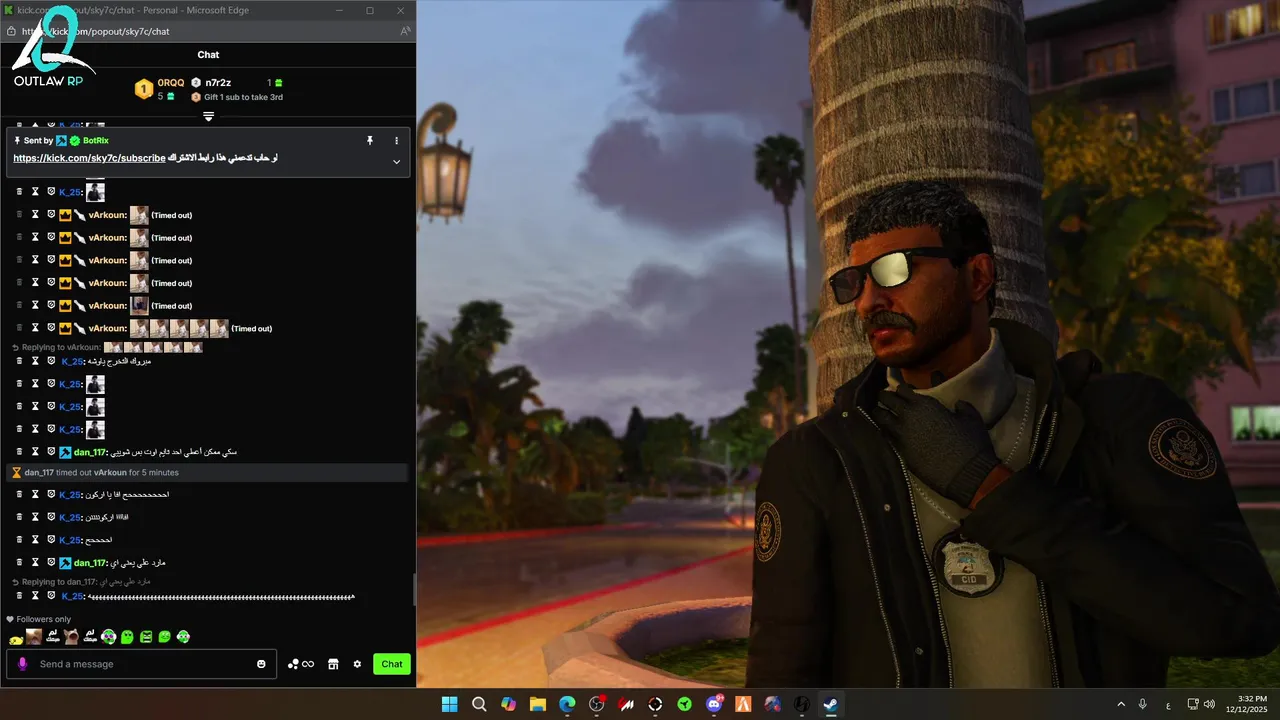Timeout icon on dan_117's 'مارد علي يحي اي' message
The width and height of the screenshot is (1280, 720).
(x=35, y=562)
